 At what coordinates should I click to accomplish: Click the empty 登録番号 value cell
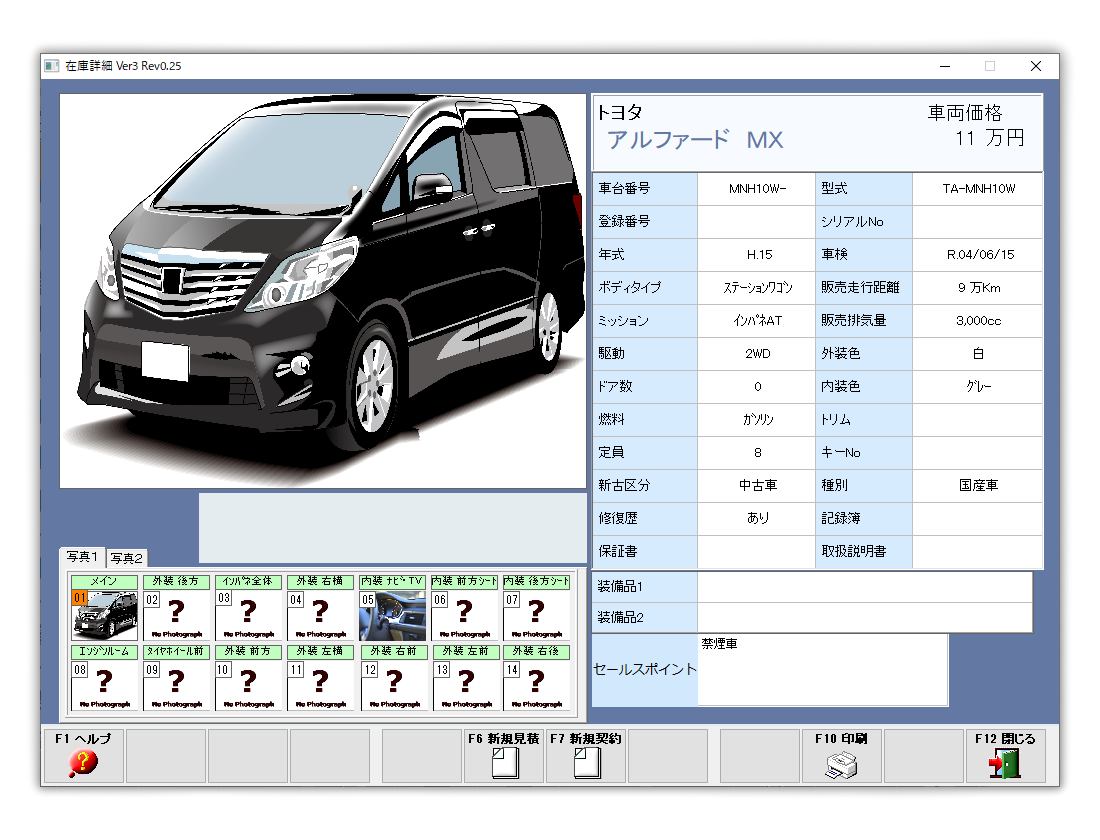point(757,222)
